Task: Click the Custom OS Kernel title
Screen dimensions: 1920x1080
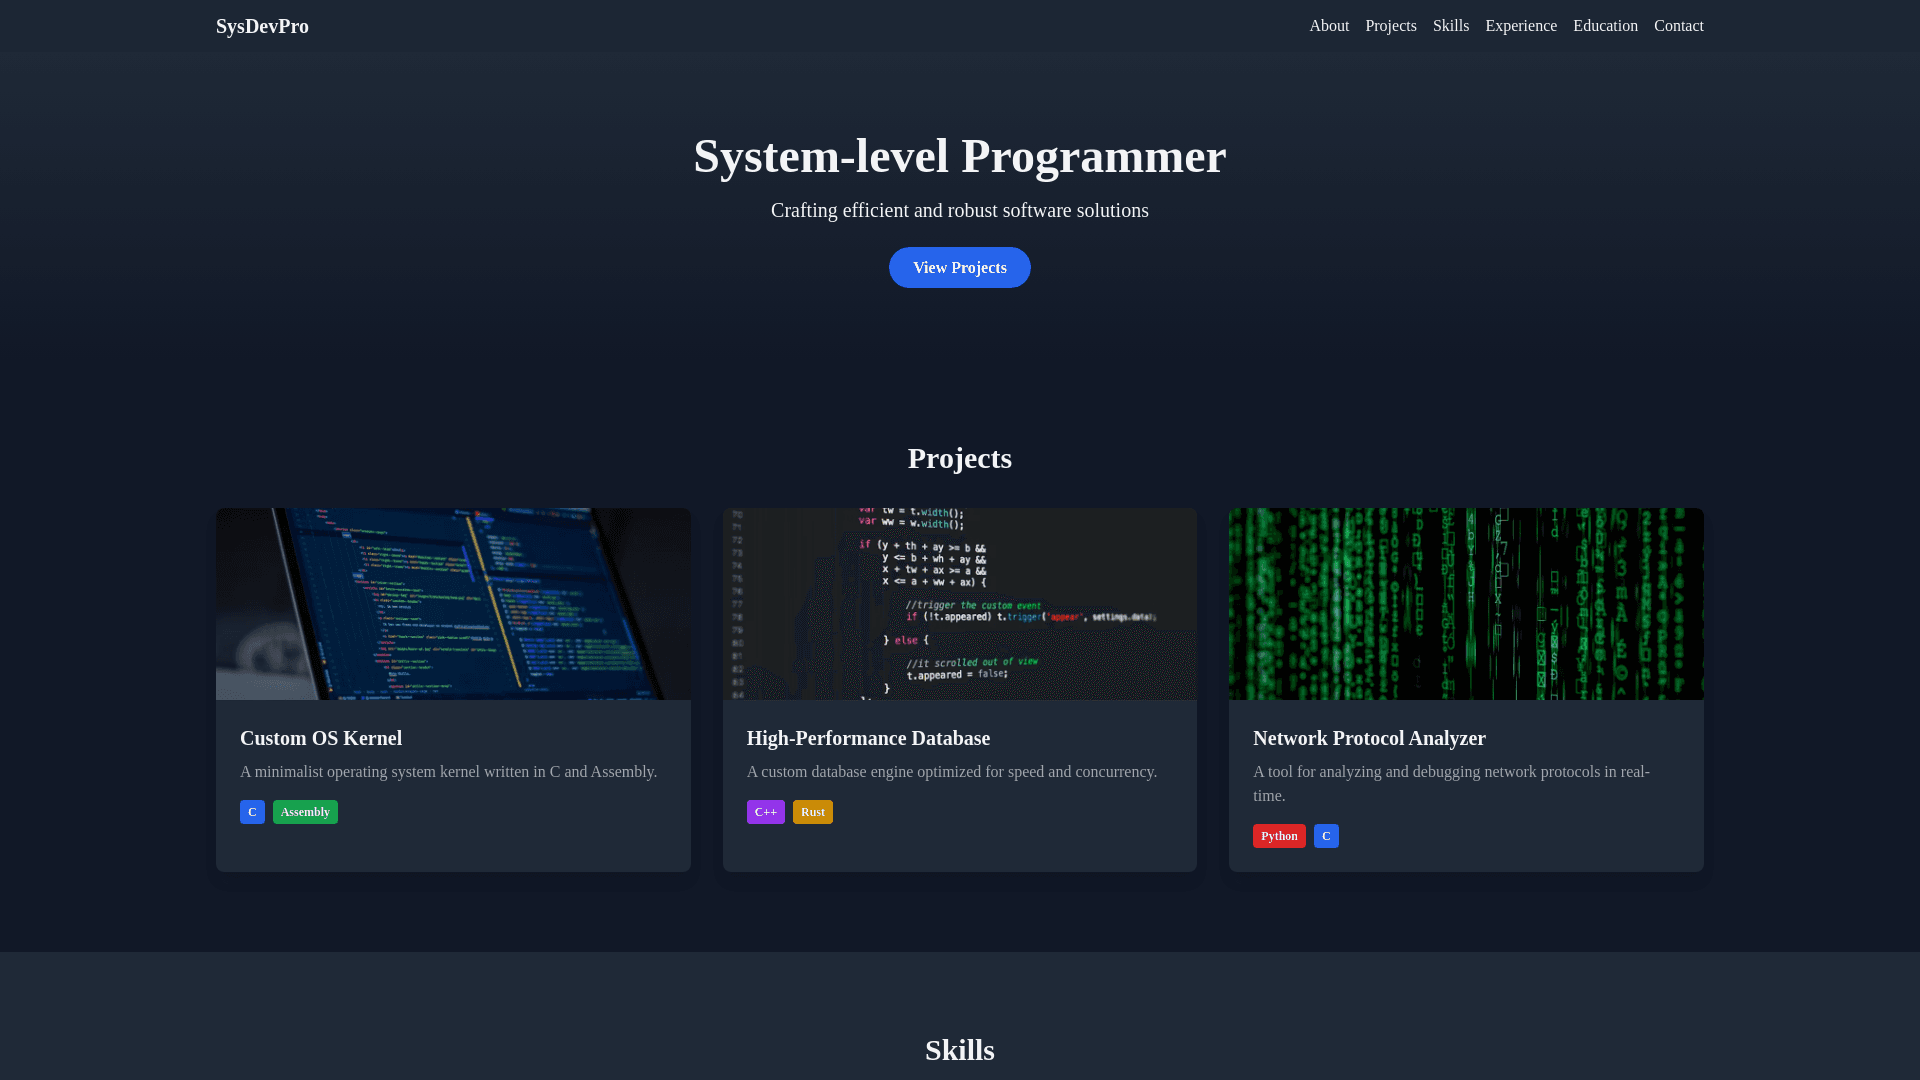Action: click(321, 738)
